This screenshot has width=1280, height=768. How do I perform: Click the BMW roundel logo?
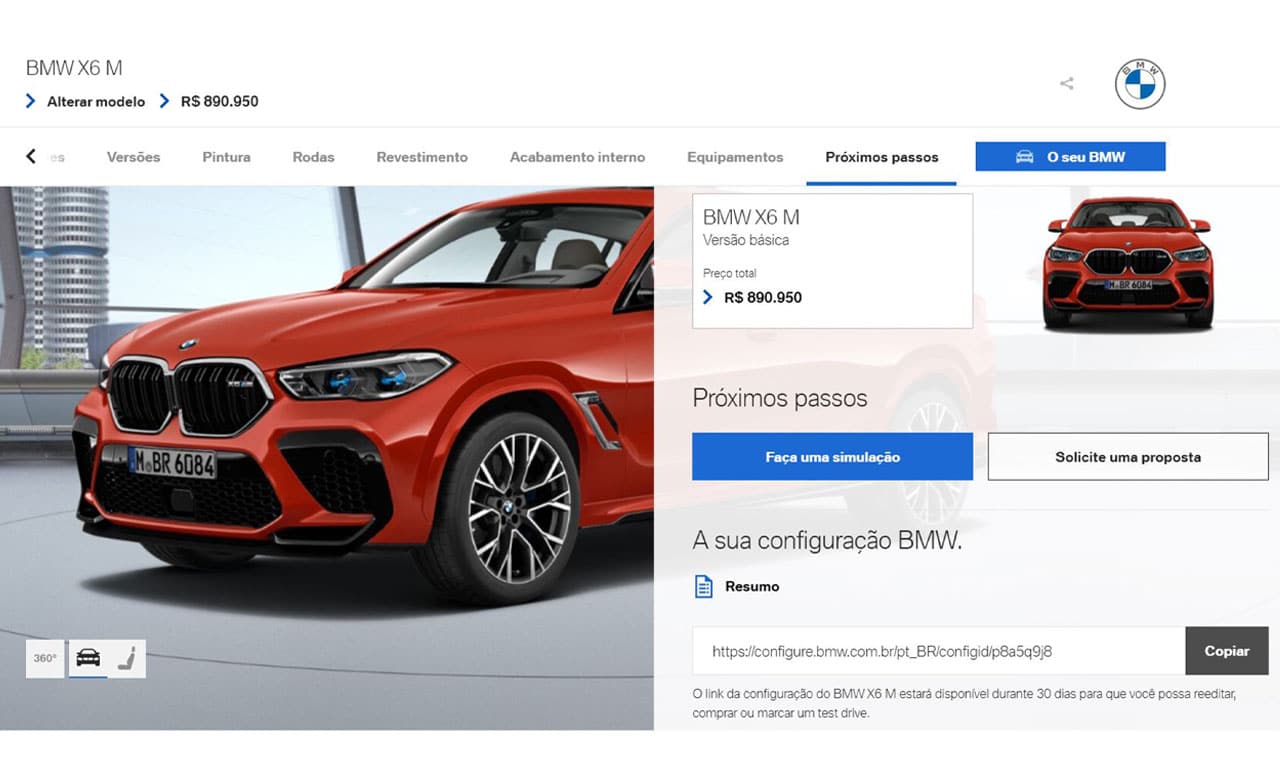click(1140, 84)
